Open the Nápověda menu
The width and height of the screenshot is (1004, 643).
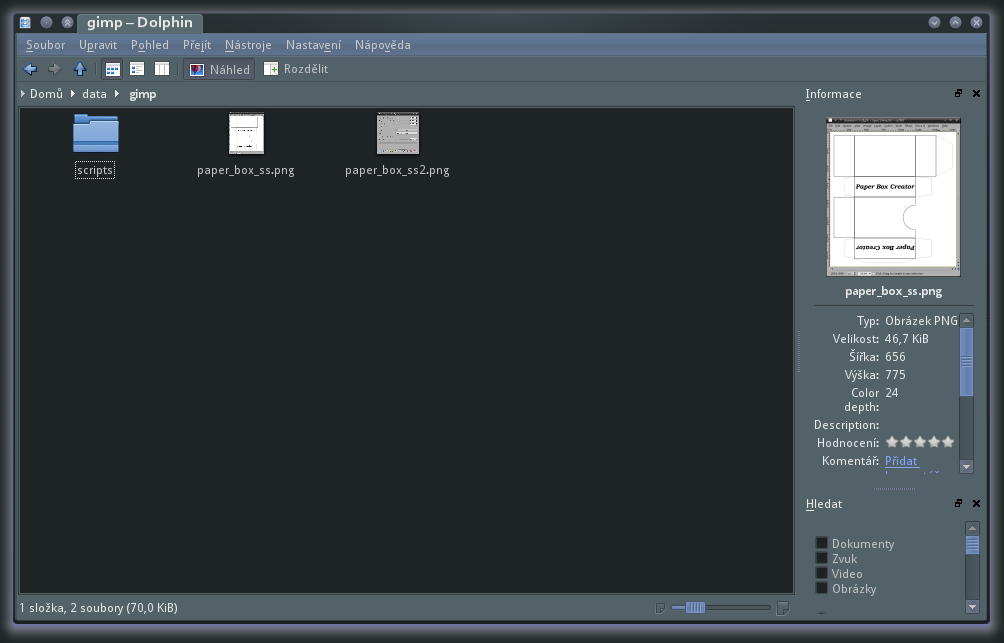pos(383,45)
